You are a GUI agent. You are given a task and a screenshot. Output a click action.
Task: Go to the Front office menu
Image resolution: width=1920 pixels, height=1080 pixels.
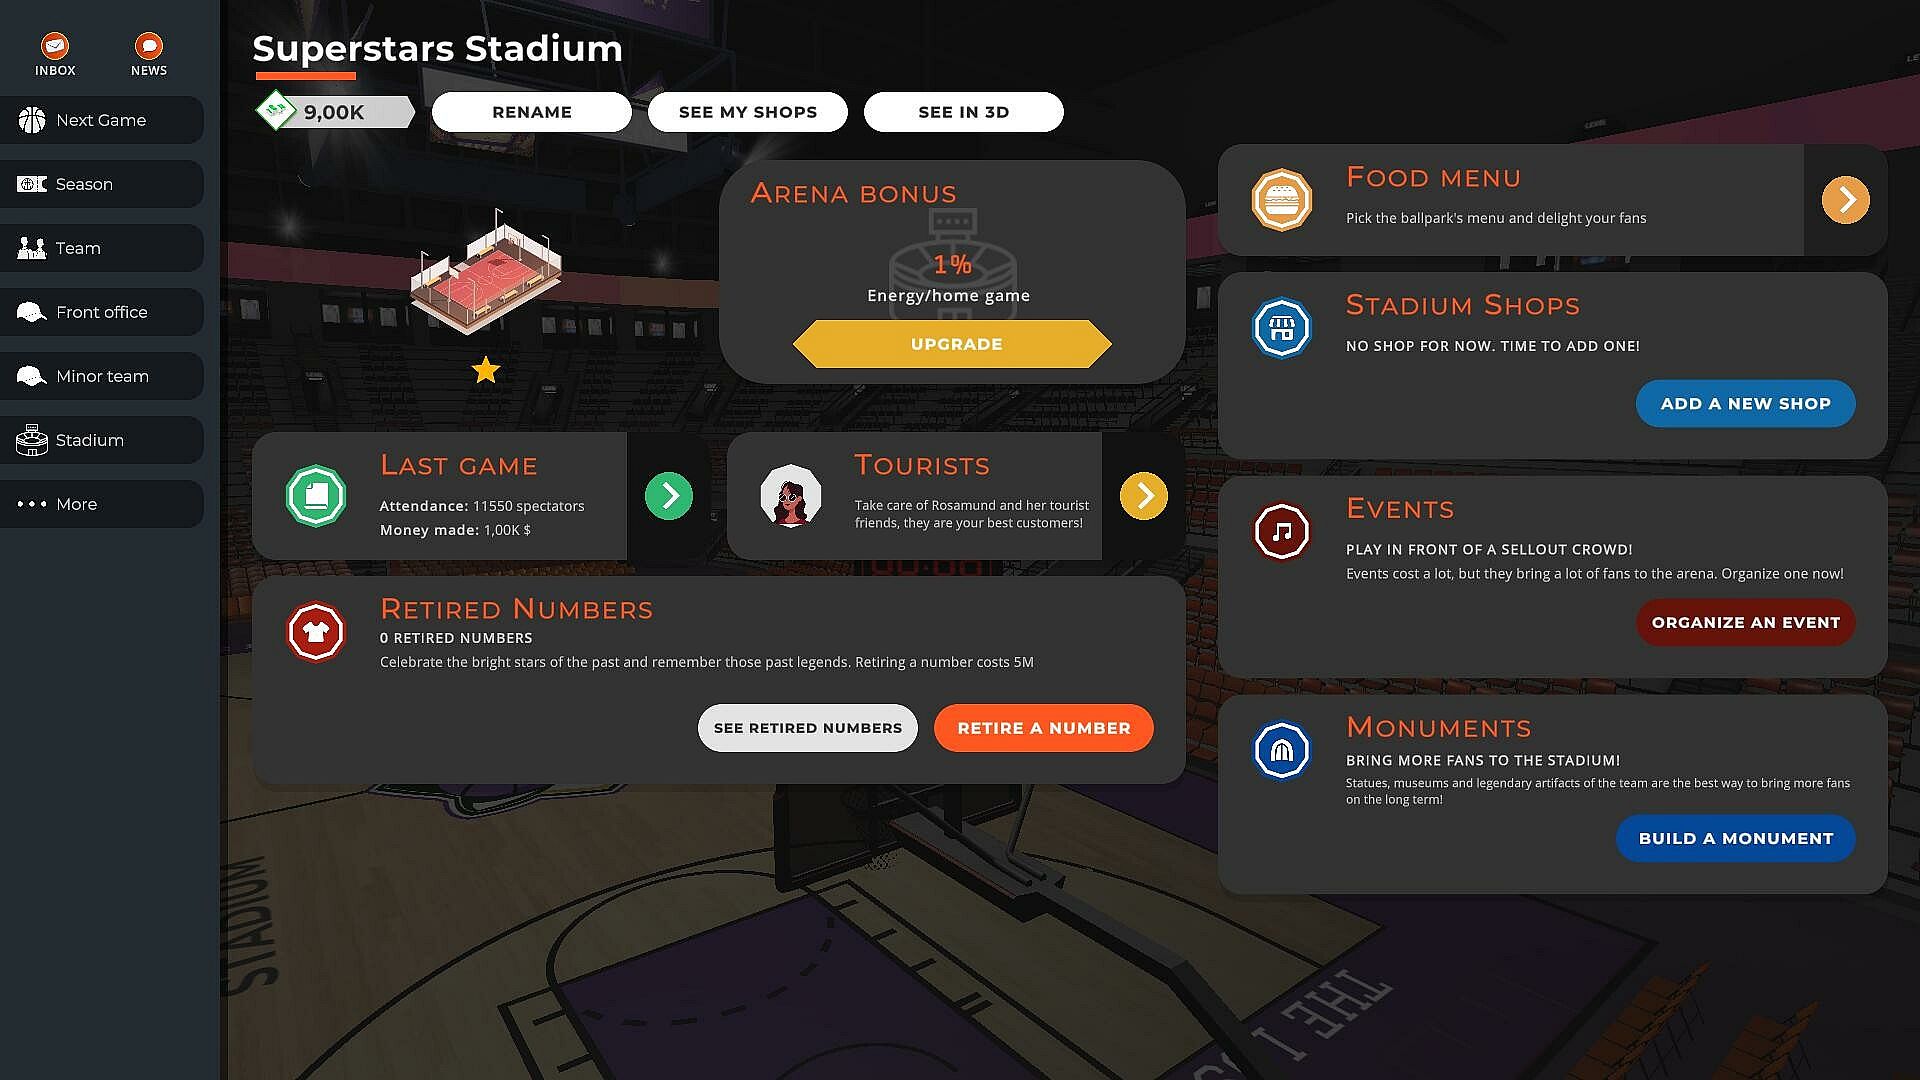(x=101, y=312)
